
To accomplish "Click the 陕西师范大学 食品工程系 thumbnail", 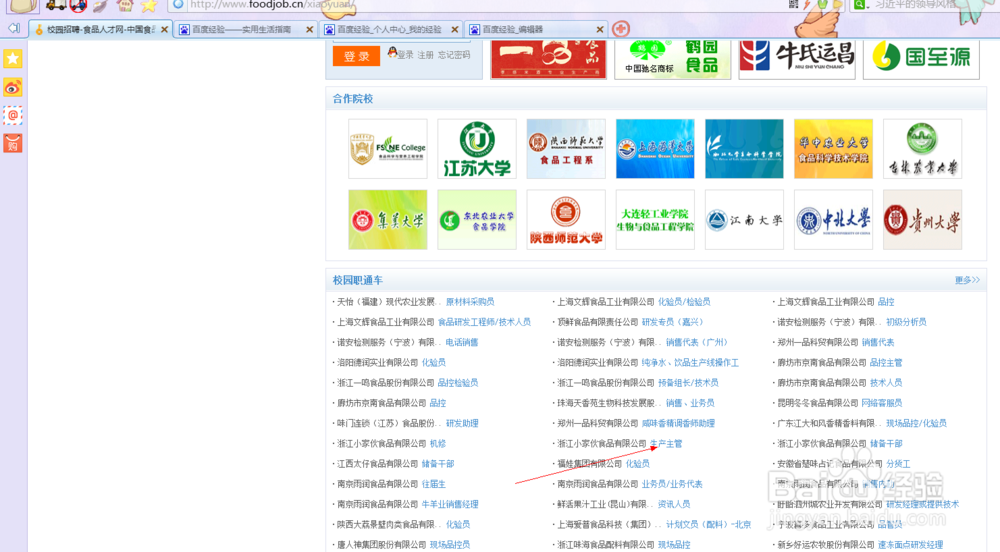I will 566,149.
